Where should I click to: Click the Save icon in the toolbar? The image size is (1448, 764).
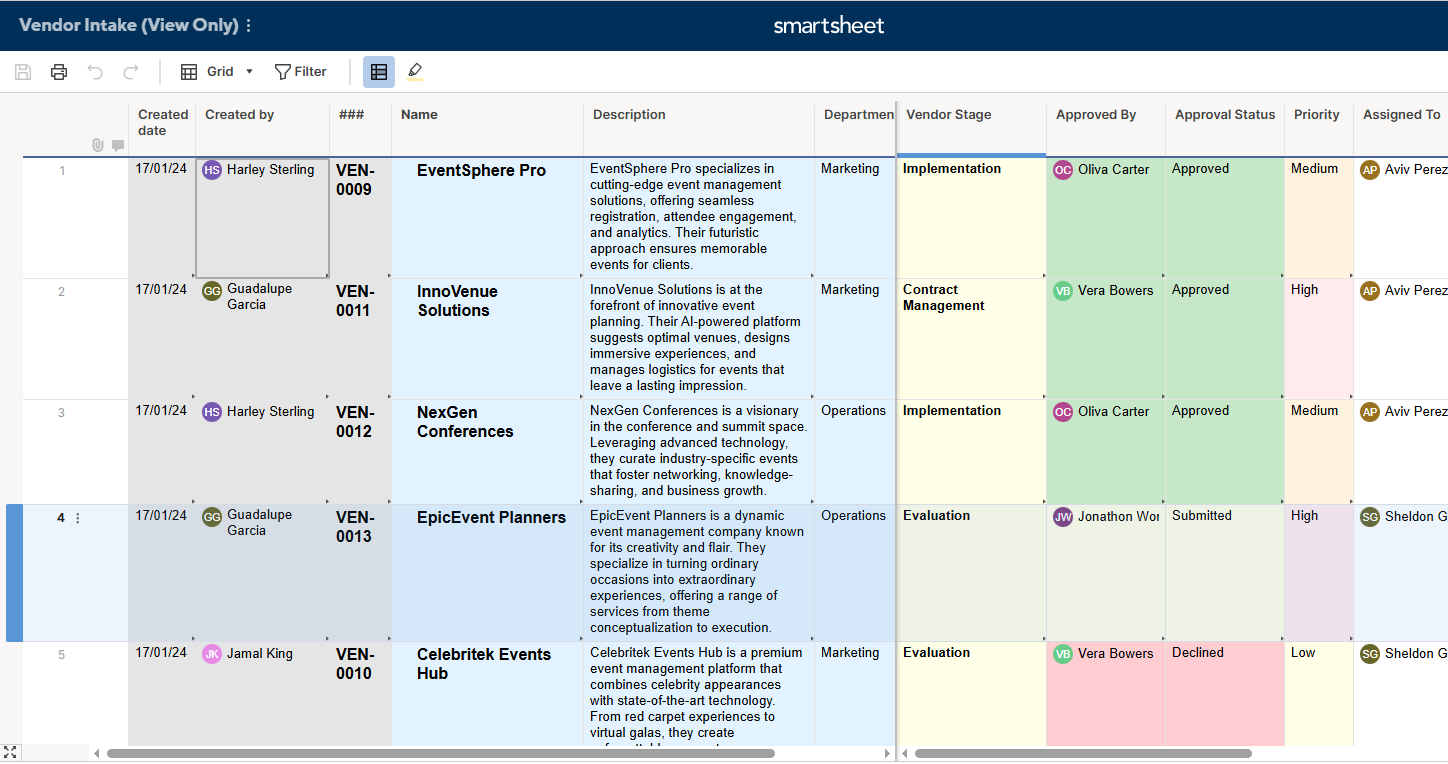click(x=23, y=72)
